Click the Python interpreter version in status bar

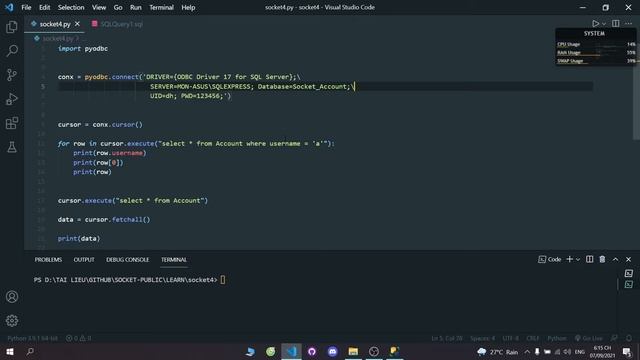[33, 338]
